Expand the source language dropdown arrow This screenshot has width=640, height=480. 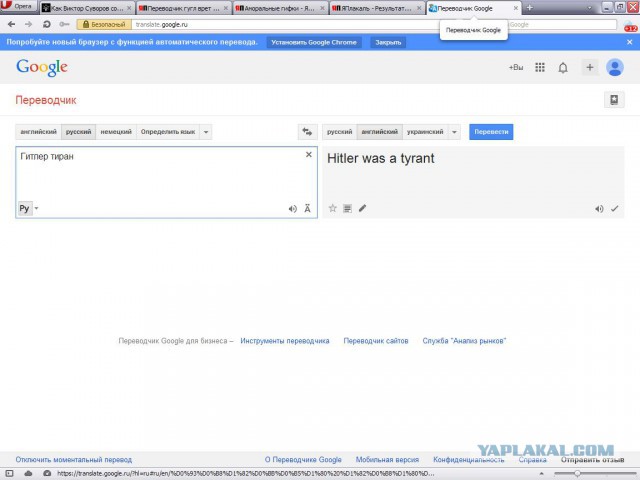click(x=206, y=132)
